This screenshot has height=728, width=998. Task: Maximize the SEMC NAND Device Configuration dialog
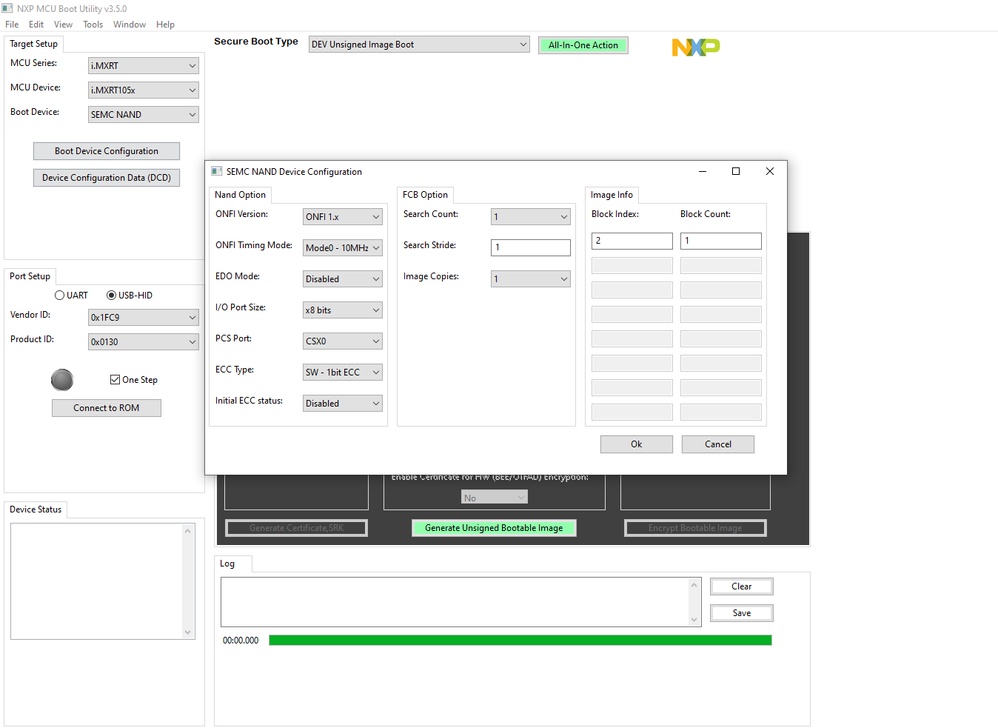click(736, 171)
